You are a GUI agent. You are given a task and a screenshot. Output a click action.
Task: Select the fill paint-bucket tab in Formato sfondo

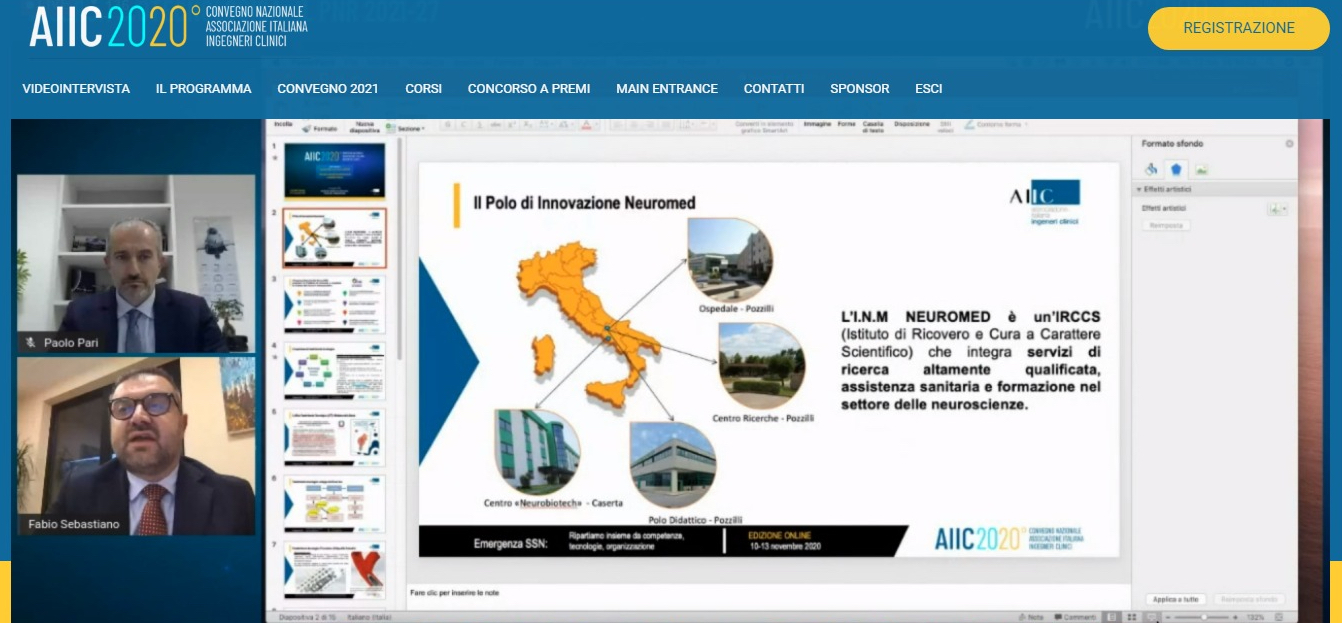[1151, 169]
